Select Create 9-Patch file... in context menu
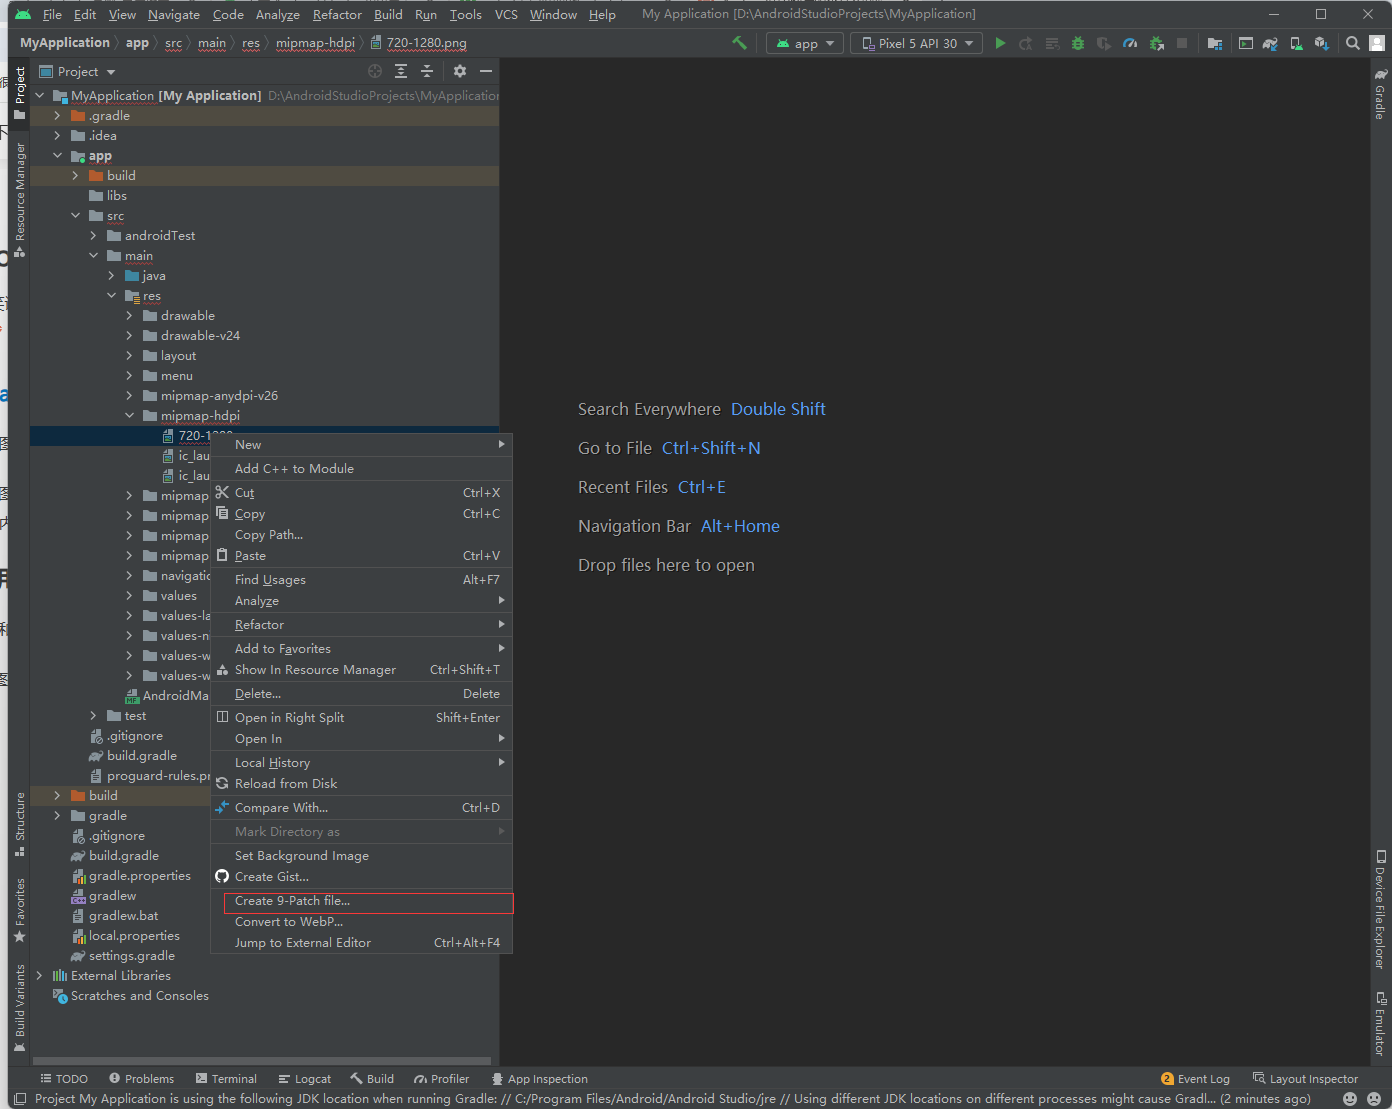 click(x=292, y=901)
